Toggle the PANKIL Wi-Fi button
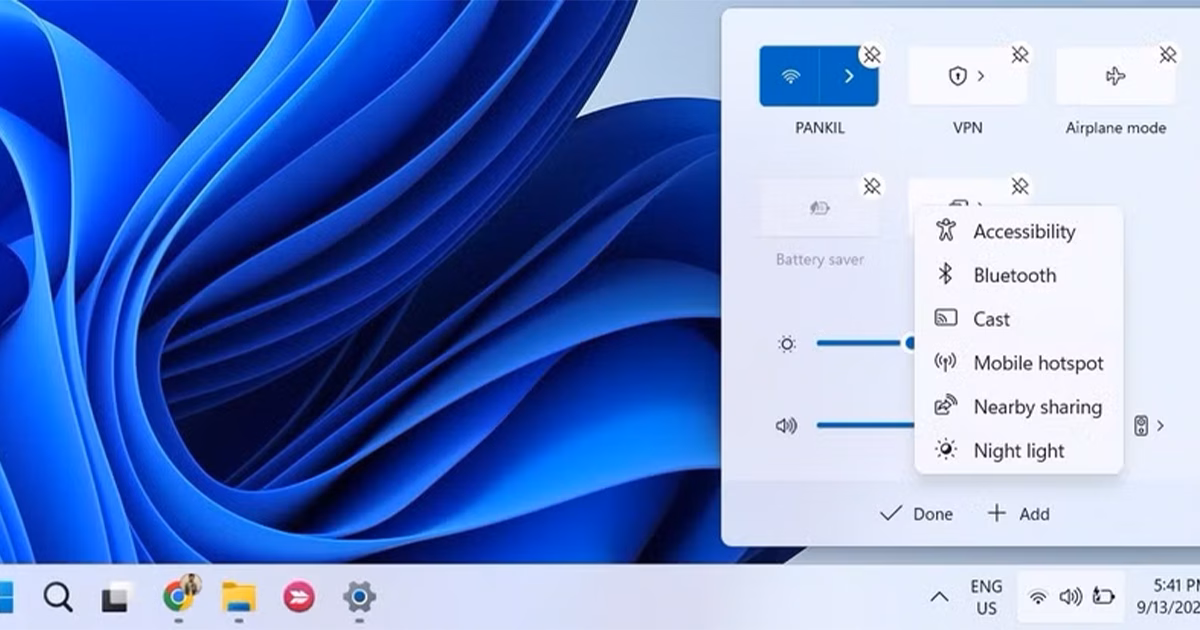The height and width of the screenshot is (630, 1200). point(789,76)
